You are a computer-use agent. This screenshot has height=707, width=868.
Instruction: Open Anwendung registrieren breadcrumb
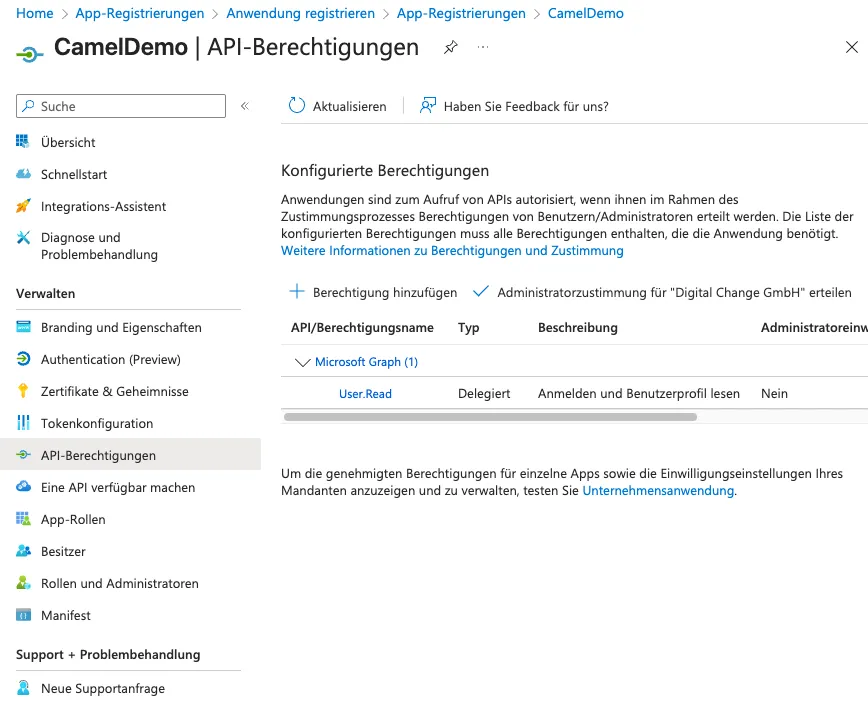301,13
